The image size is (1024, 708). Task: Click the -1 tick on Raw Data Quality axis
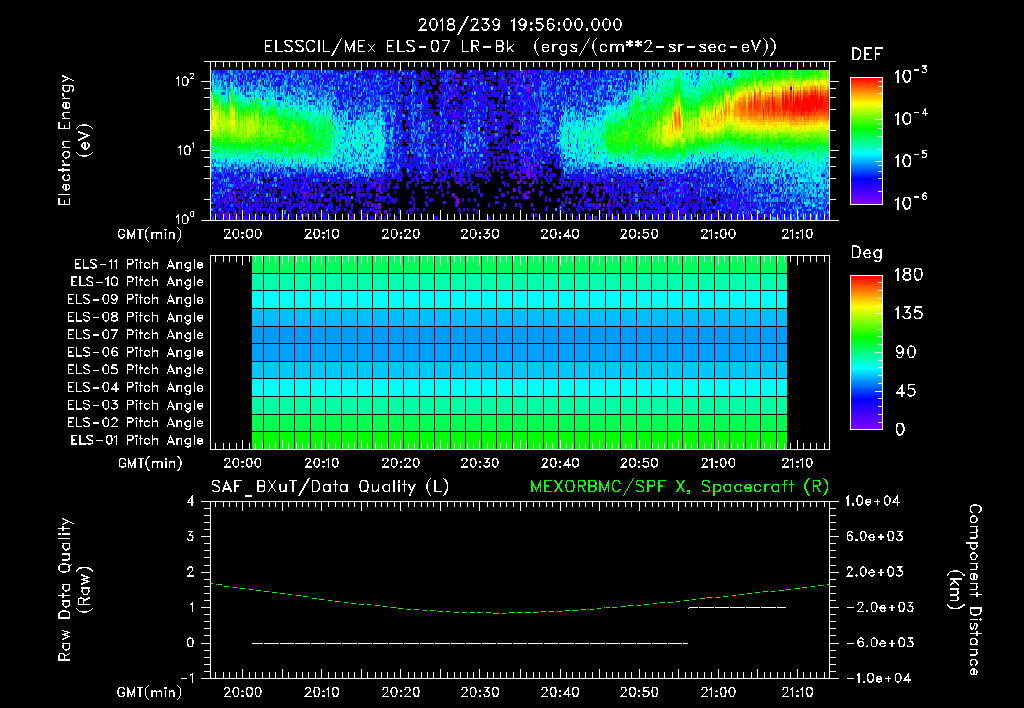tap(188, 678)
